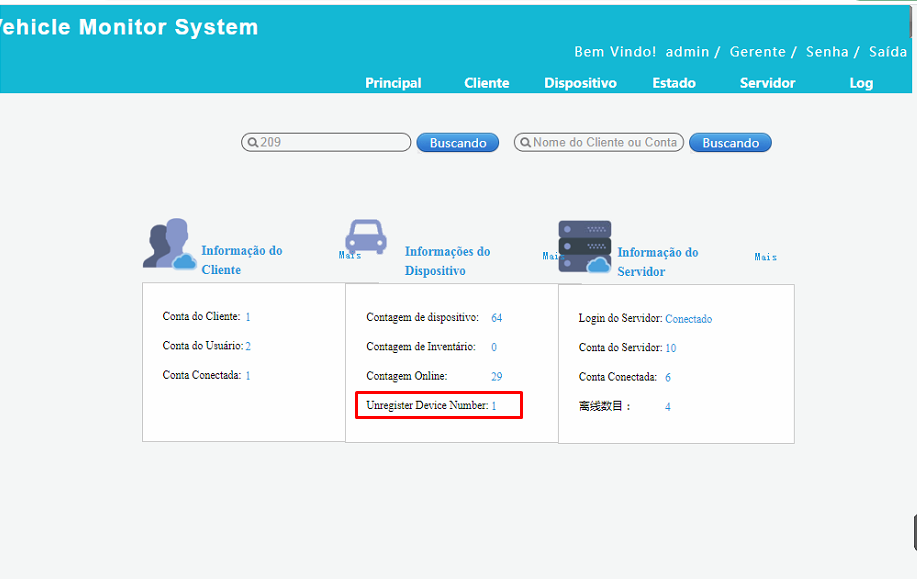Click the car device icon

pyautogui.click(x=366, y=237)
